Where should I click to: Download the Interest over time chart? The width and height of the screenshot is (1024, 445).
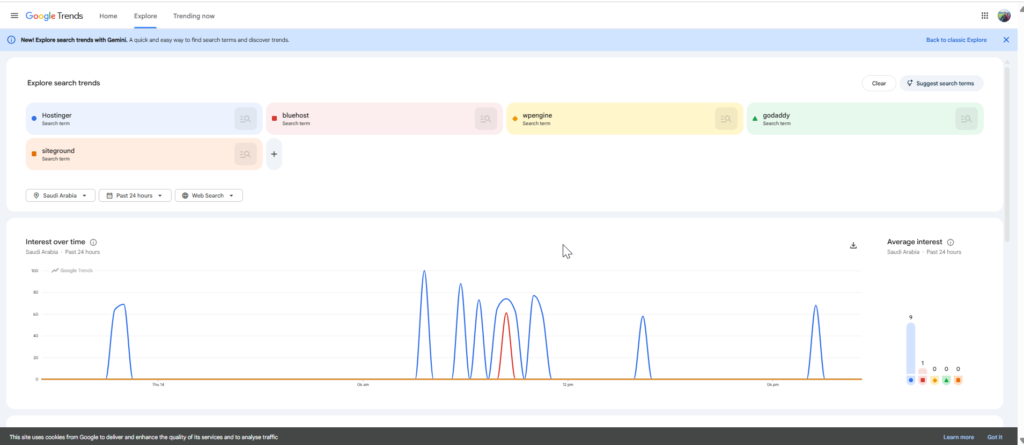coord(853,246)
